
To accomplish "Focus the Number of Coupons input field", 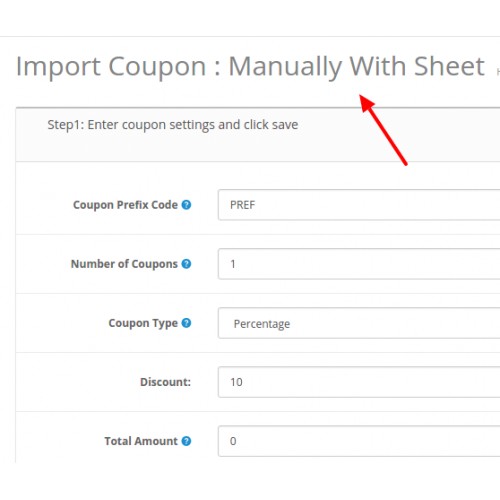I will coord(359,264).
